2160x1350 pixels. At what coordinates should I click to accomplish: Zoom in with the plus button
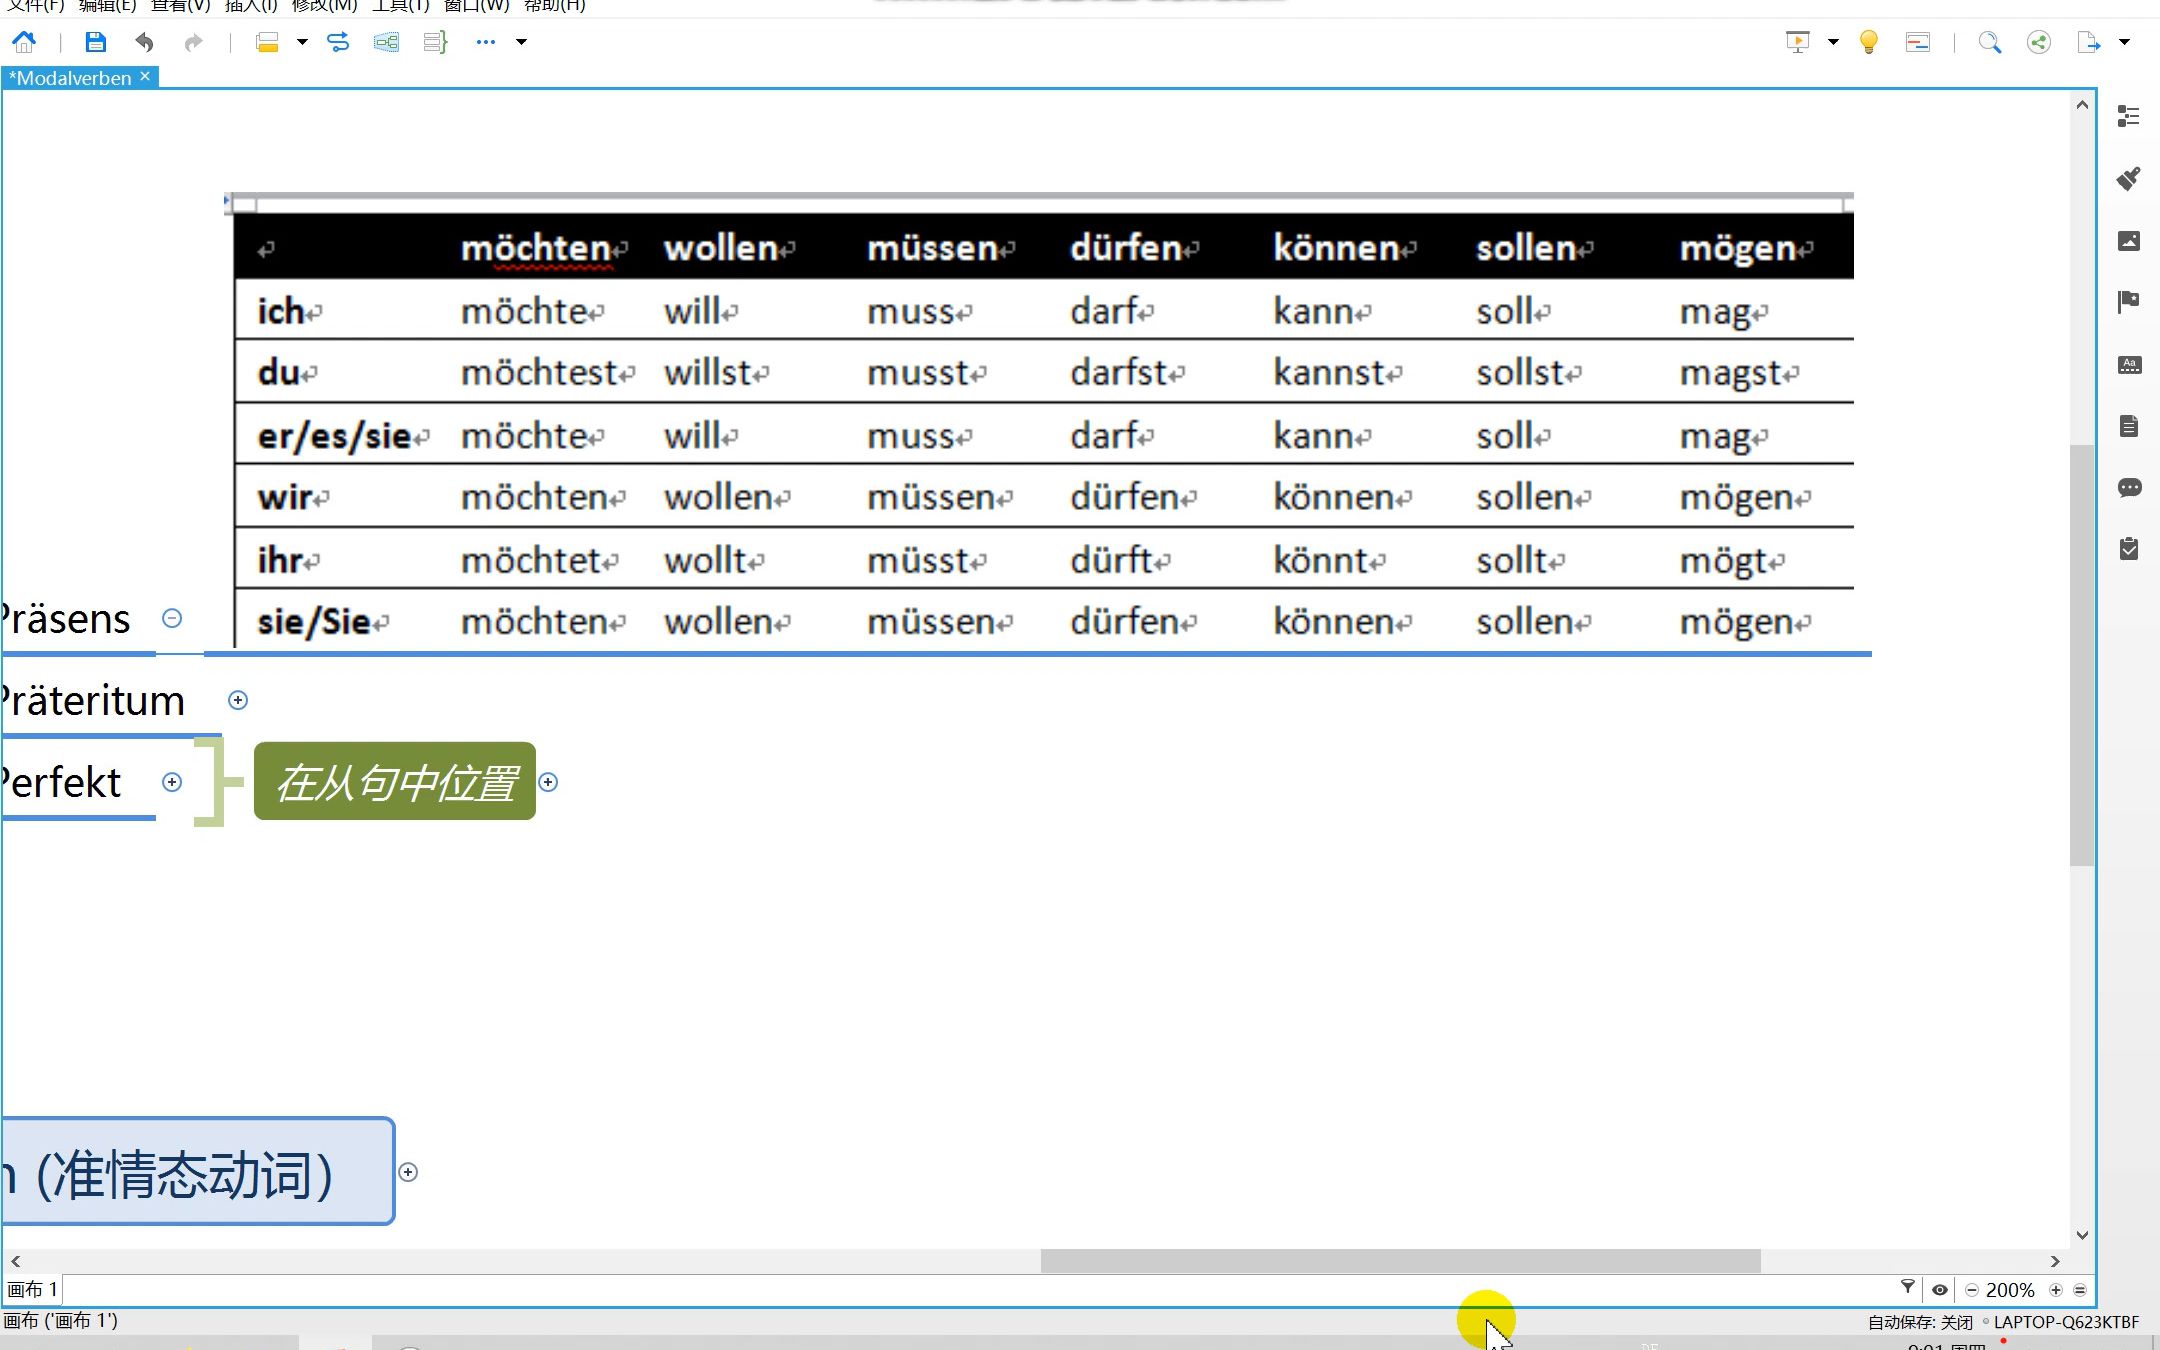point(2056,1290)
